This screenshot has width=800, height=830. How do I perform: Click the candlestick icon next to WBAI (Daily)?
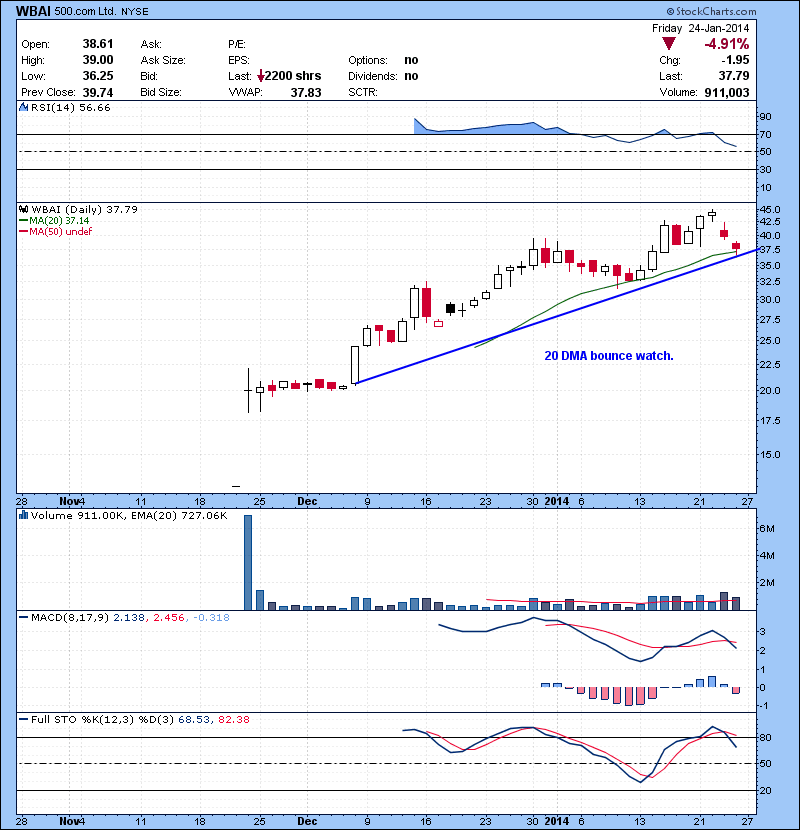pyautogui.click(x=23, y=209)
